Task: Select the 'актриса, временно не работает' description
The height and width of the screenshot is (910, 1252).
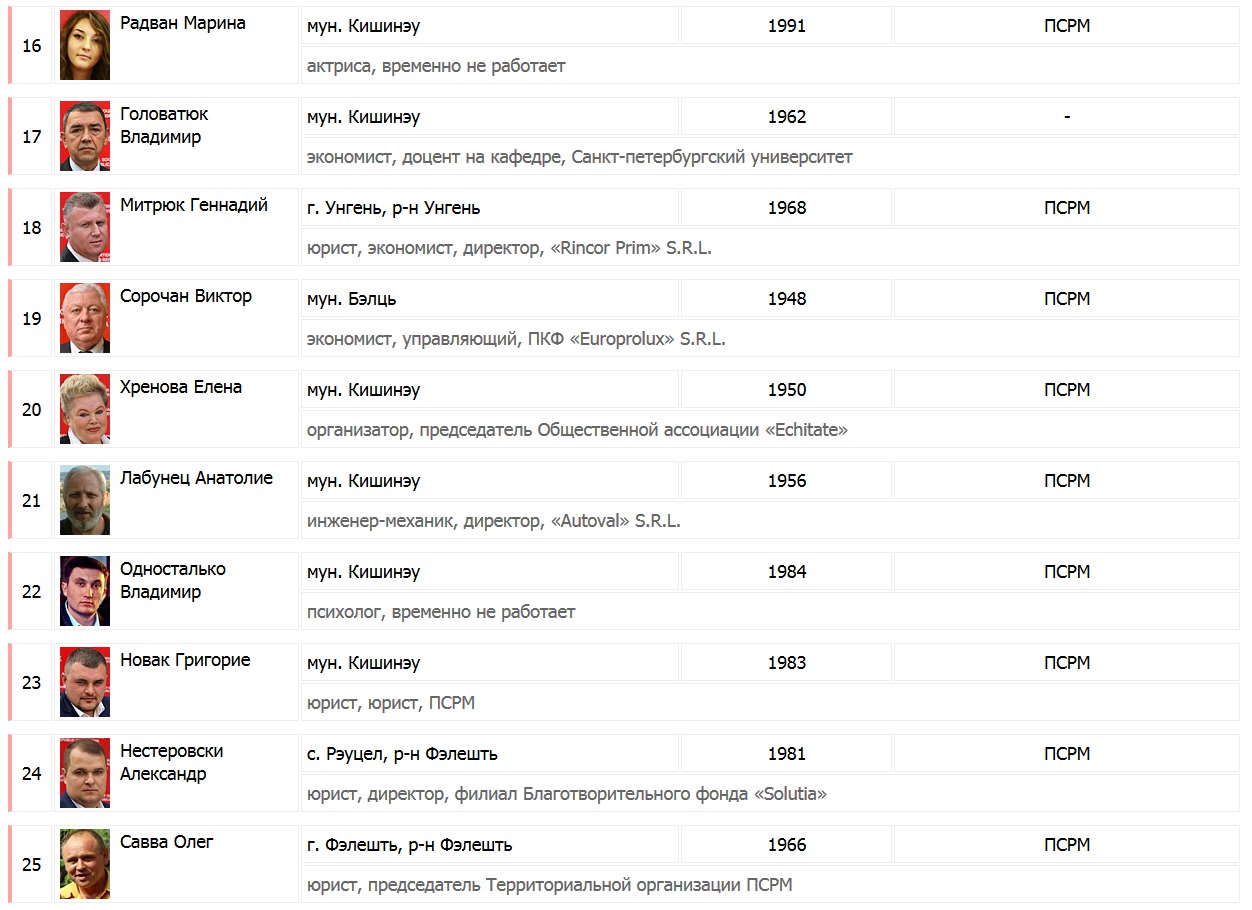Action: coord(436,66)
